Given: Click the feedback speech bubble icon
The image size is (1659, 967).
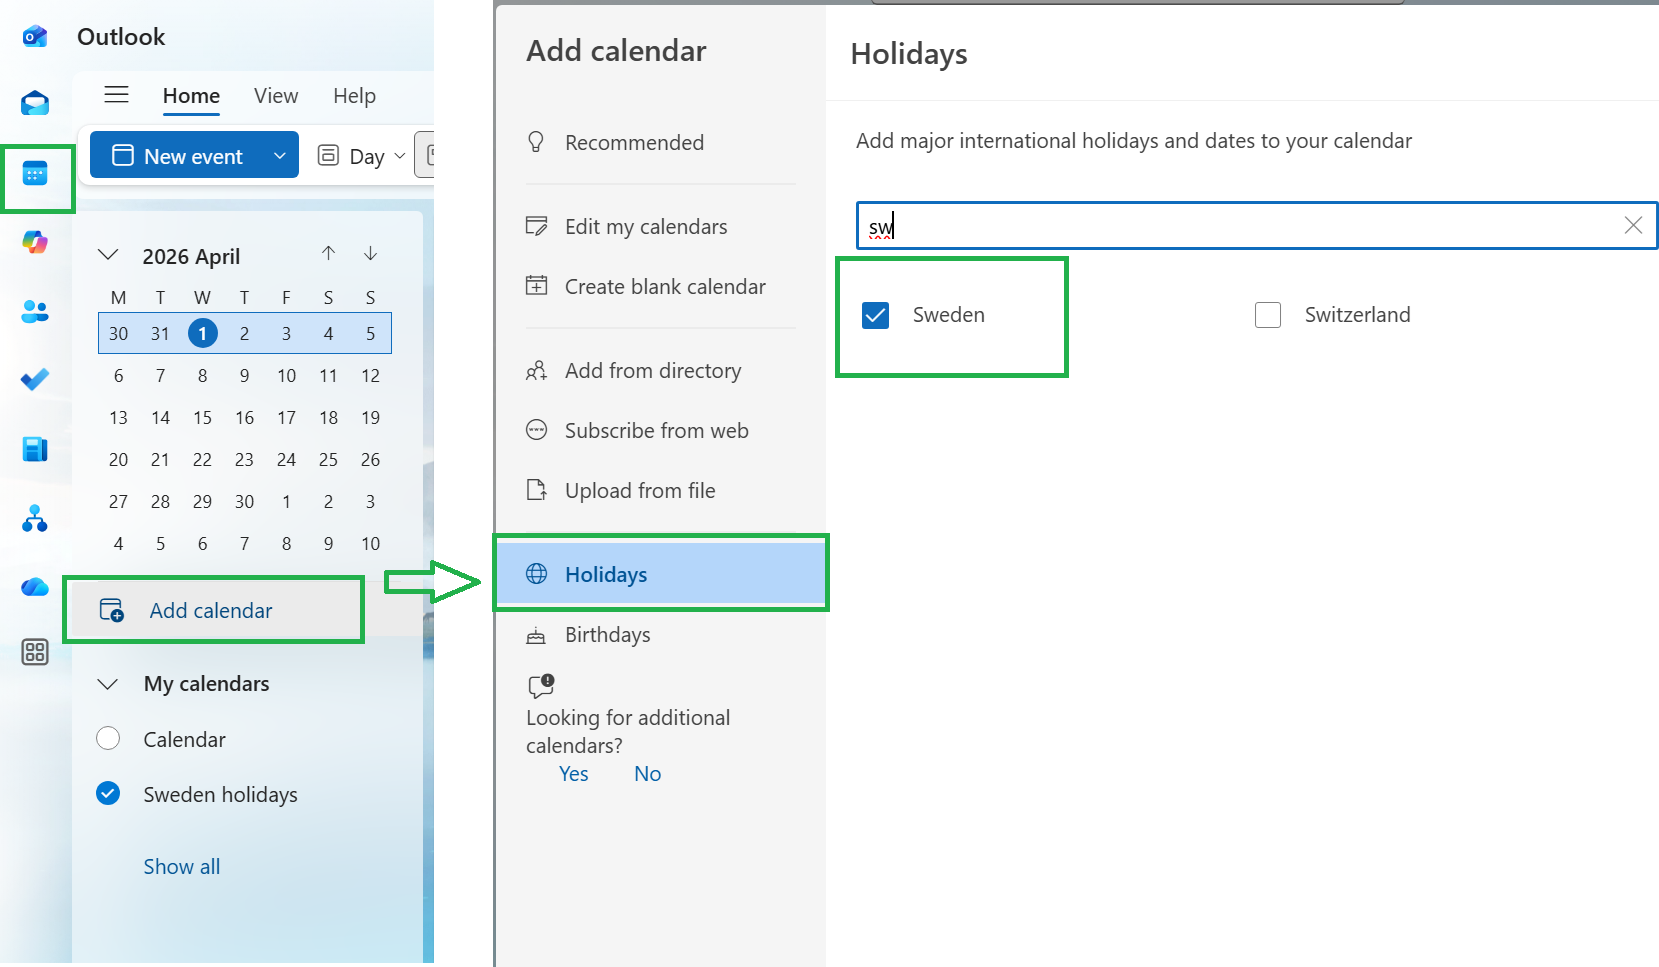Looking at the screenshot, I should [x=541, y=685].
